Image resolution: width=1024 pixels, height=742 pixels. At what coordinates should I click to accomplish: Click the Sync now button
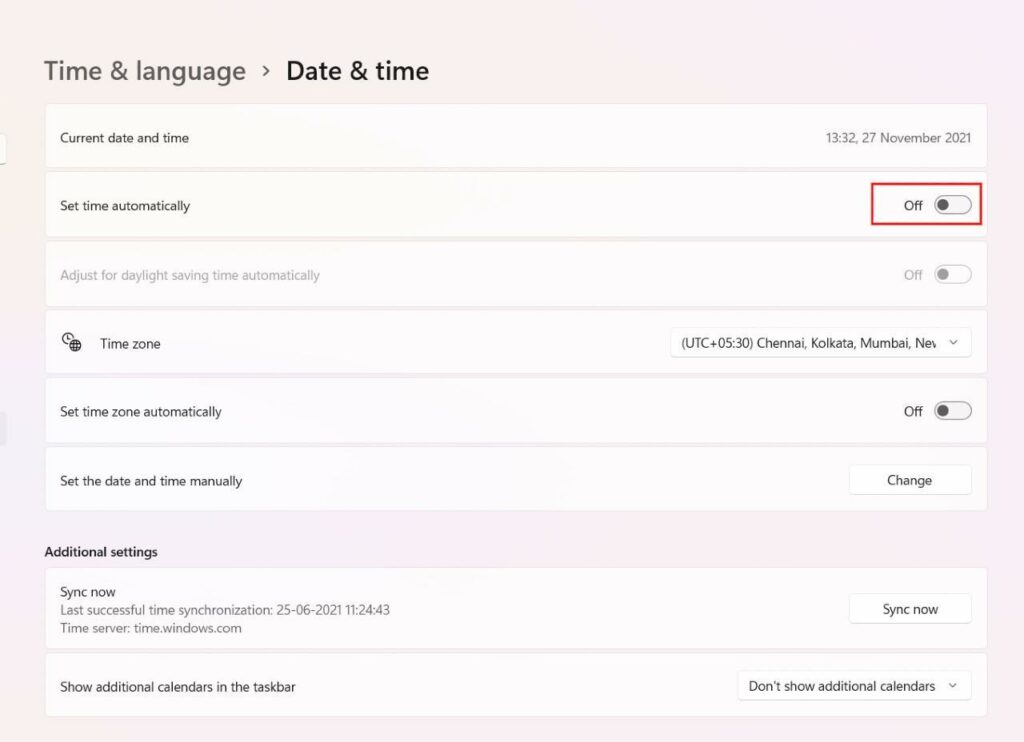point(910,609)
